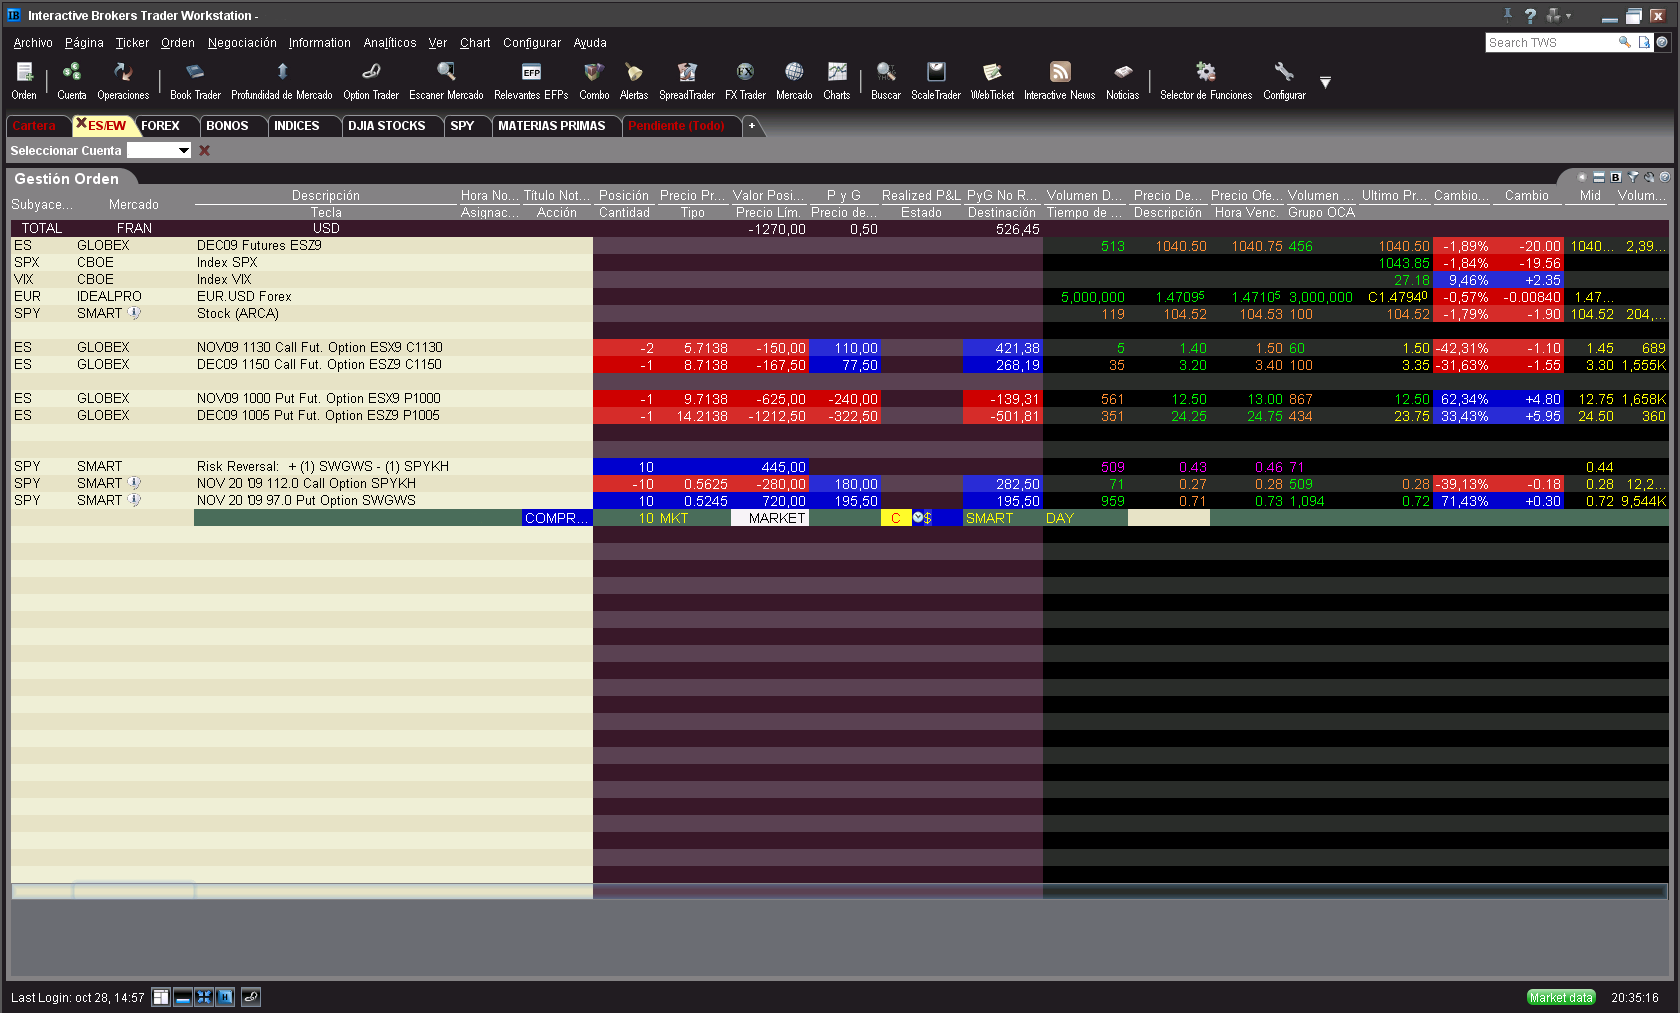Toggle the B button in panel header
The width and height of the screenshot is (1680, 1013).
coord(1615,177)
